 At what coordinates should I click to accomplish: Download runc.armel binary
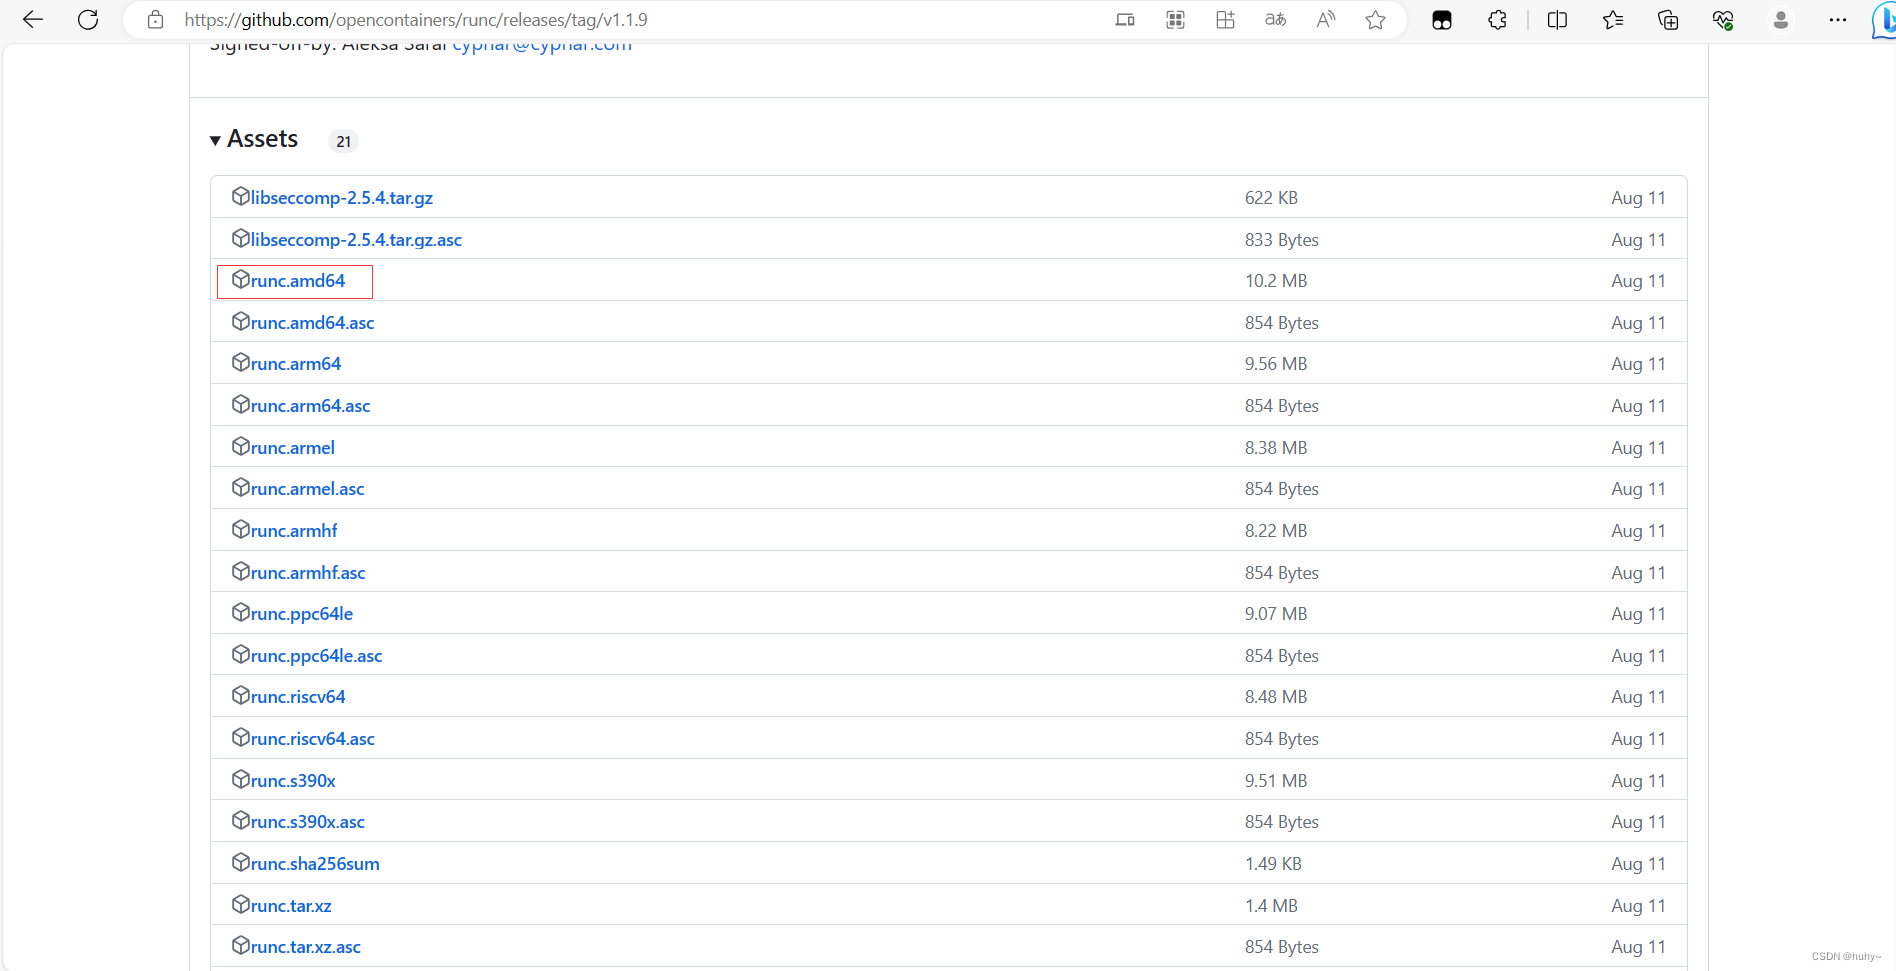point(293,448)
